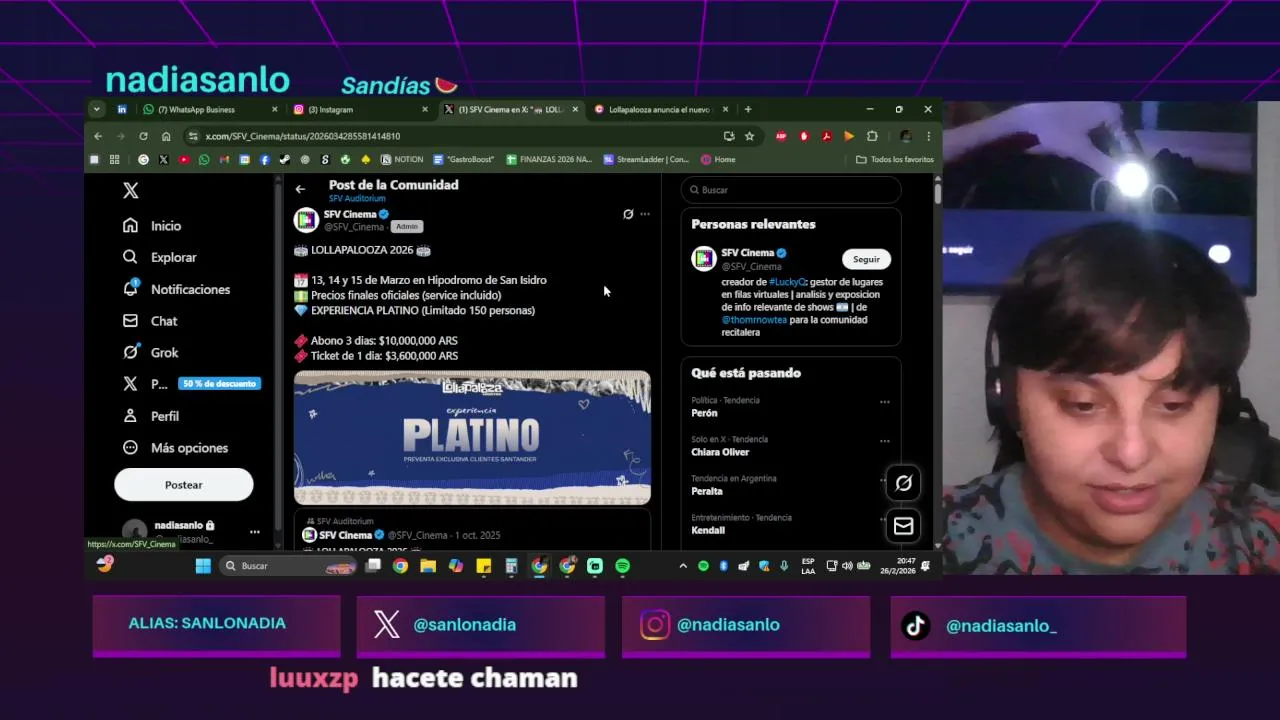Open the NOTION bookmark
1280x720 pixels.
[x=402, y=159]
